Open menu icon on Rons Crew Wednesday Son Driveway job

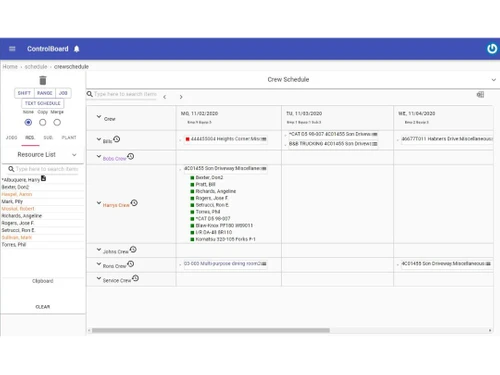[x=488, y=264]
